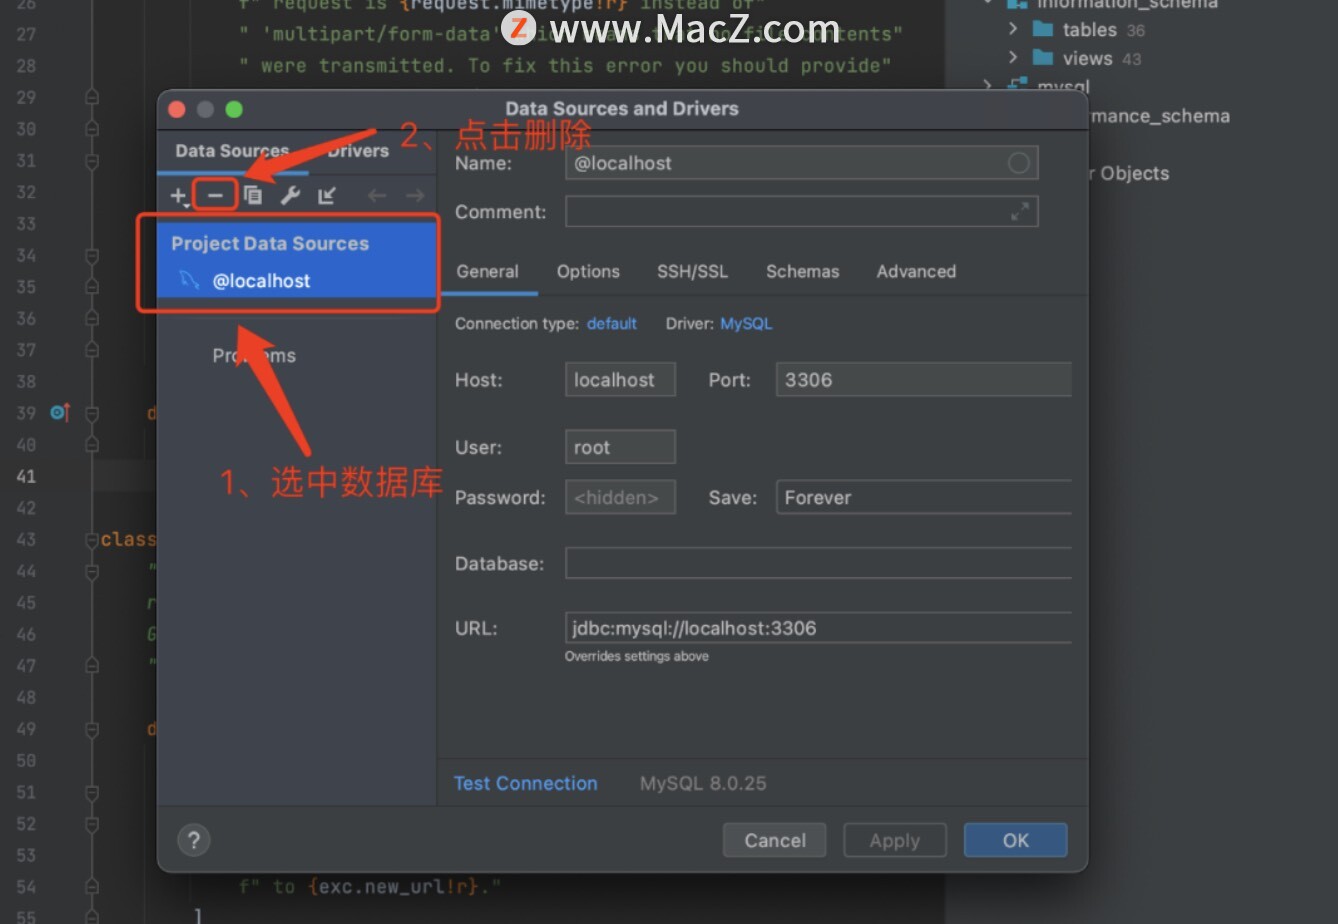Toggle the code fold marker at line 29
This screenshot has width=1338, height=924.
92,97
